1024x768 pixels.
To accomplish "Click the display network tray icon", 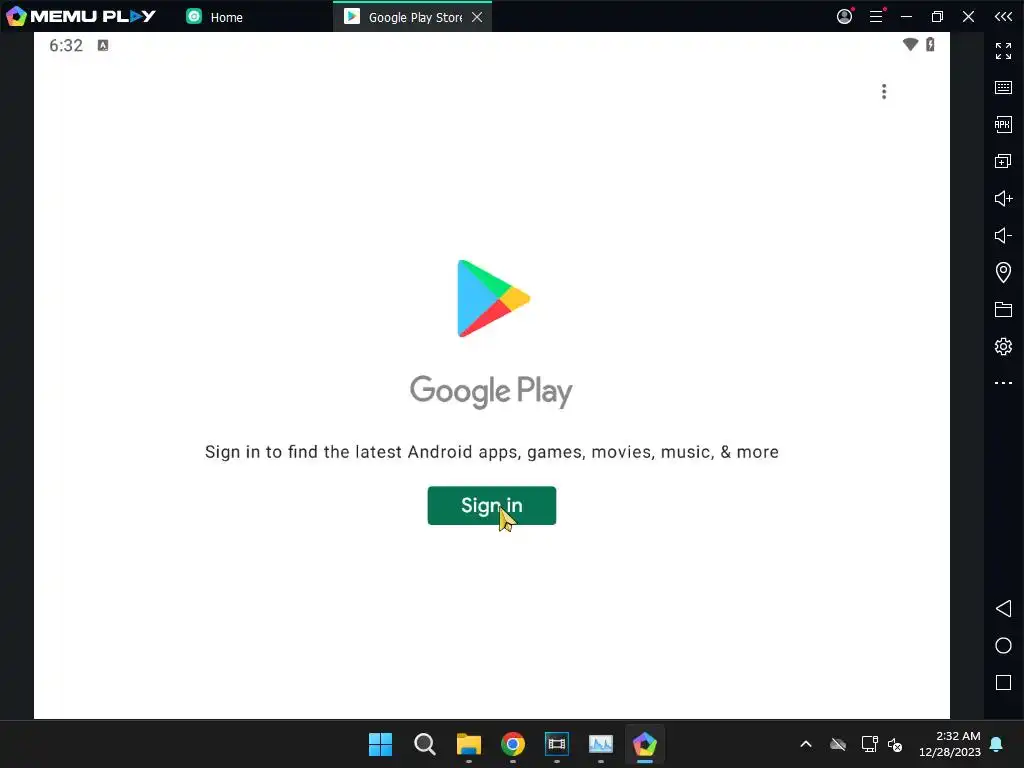I will pyautogui.click(x=869, y=744).
